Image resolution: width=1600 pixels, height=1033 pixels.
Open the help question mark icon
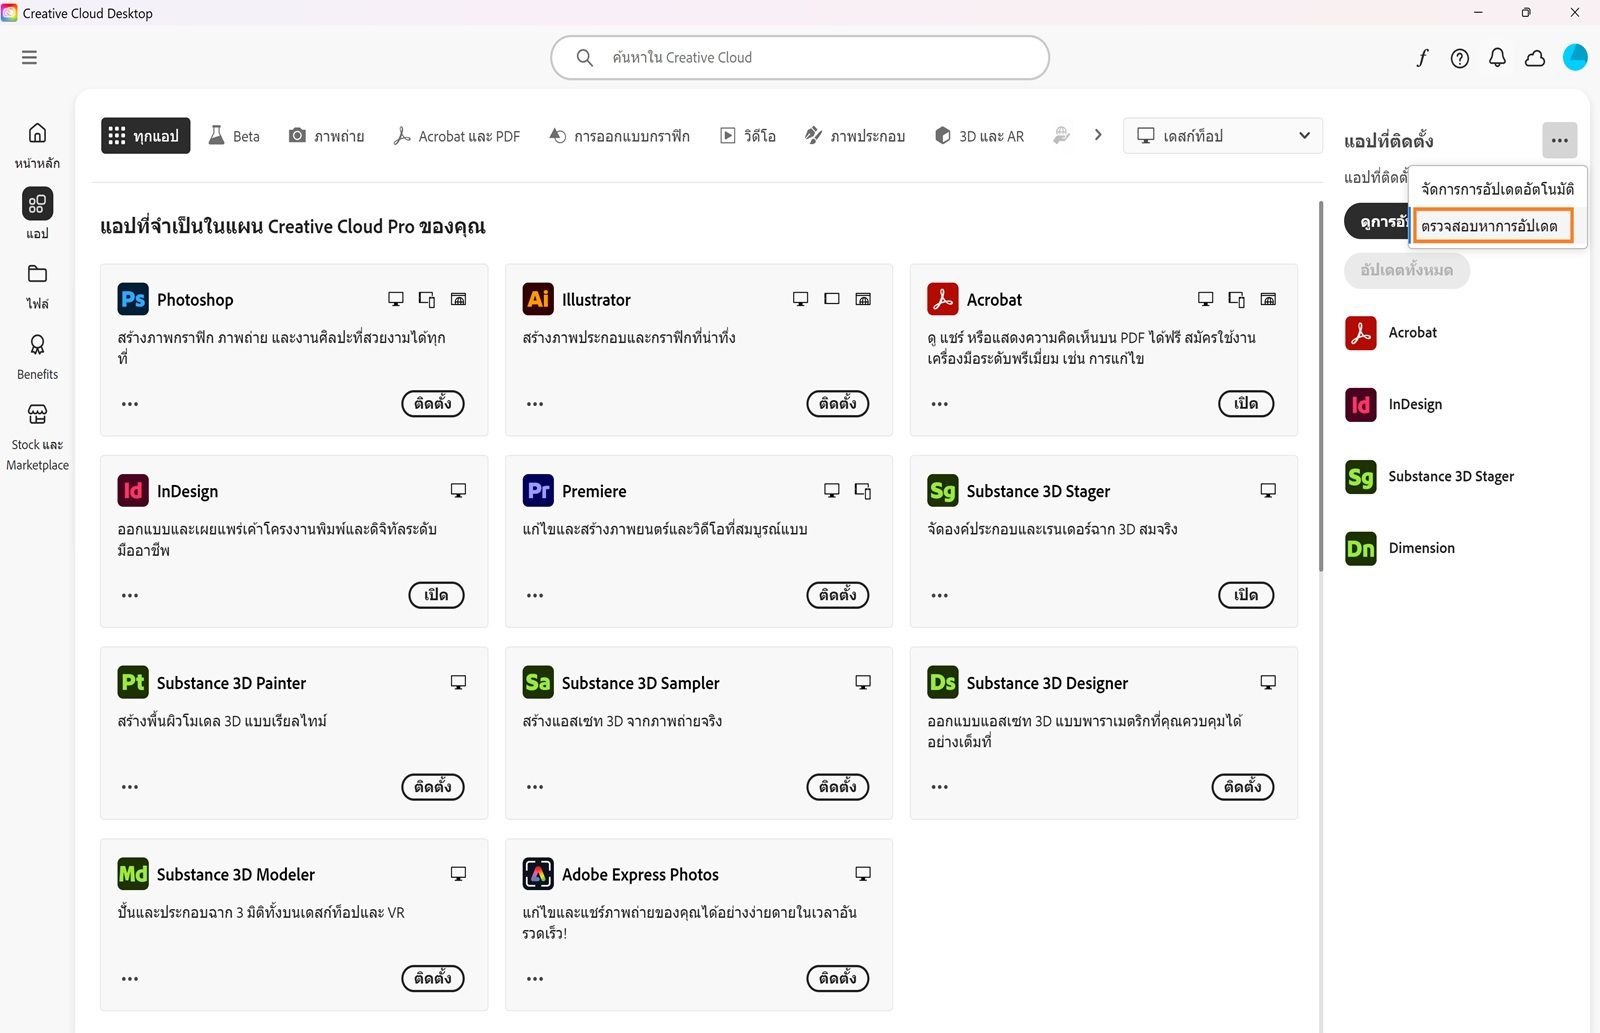pyautogui.click(x=1460, y=58)
